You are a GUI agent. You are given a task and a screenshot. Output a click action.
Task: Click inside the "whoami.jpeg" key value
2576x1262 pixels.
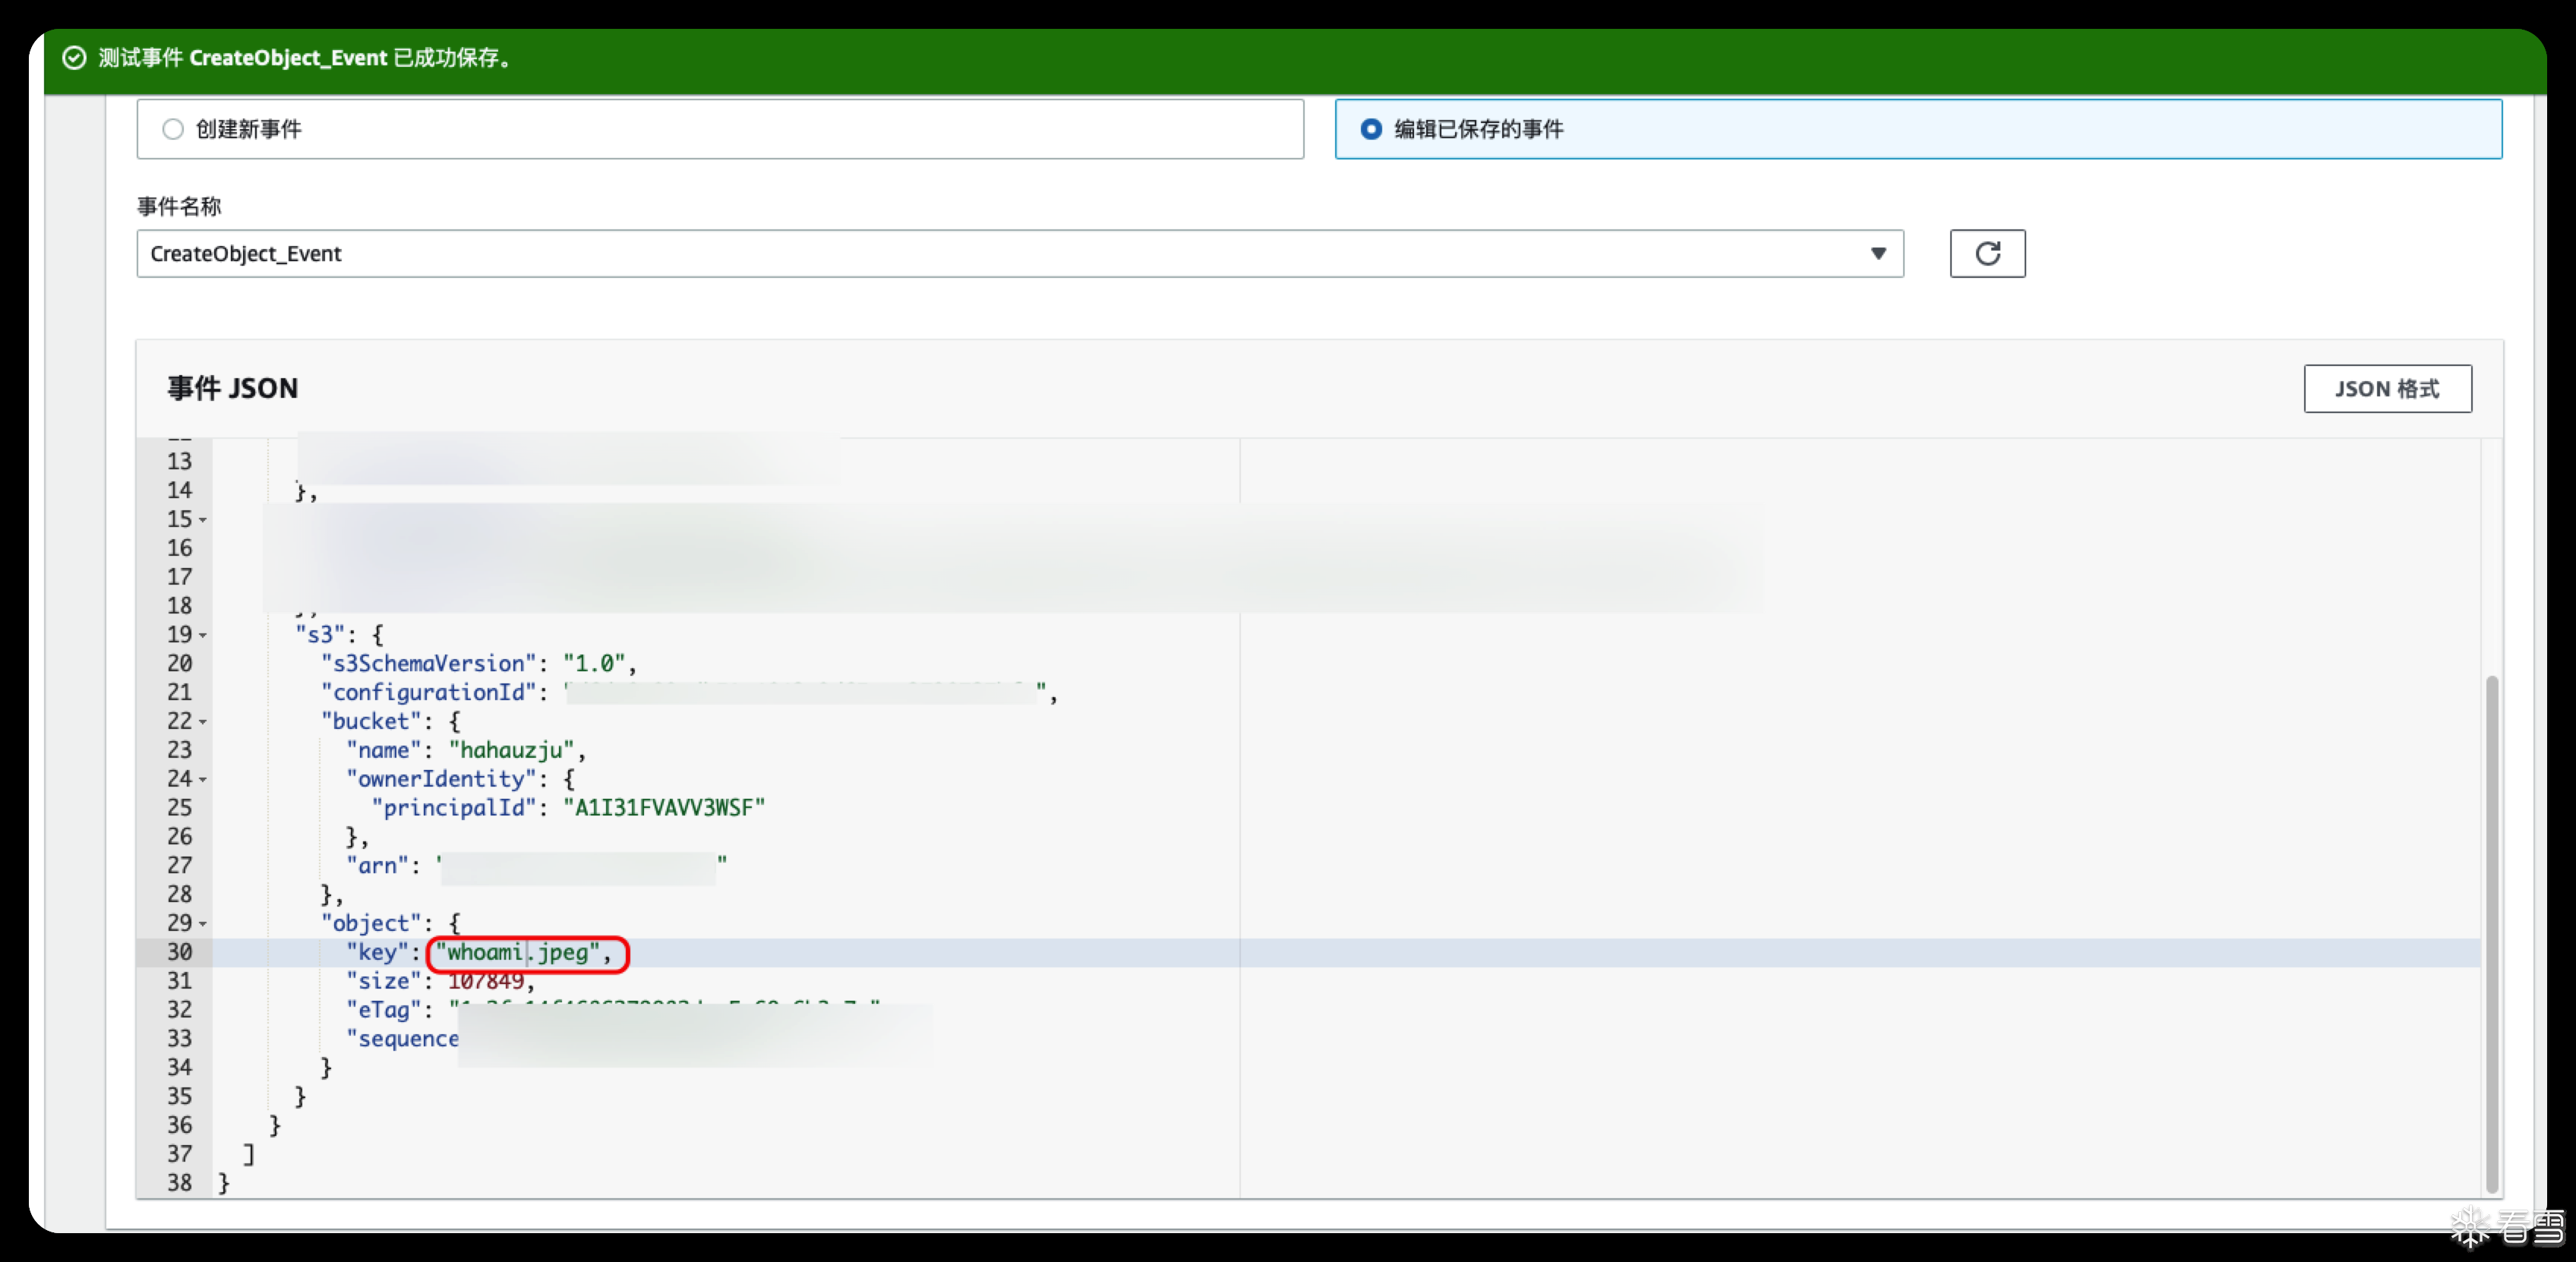click(517, 953)
